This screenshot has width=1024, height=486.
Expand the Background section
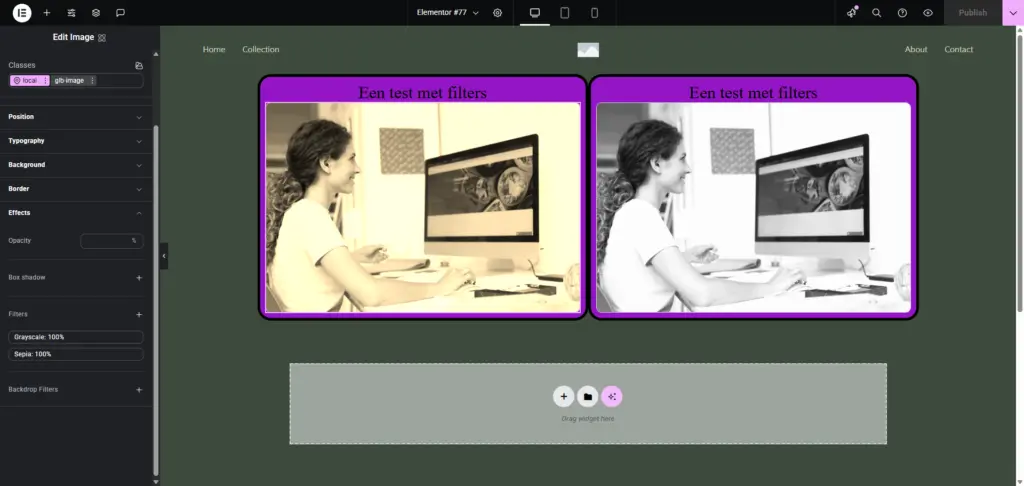tap(76, 165)
